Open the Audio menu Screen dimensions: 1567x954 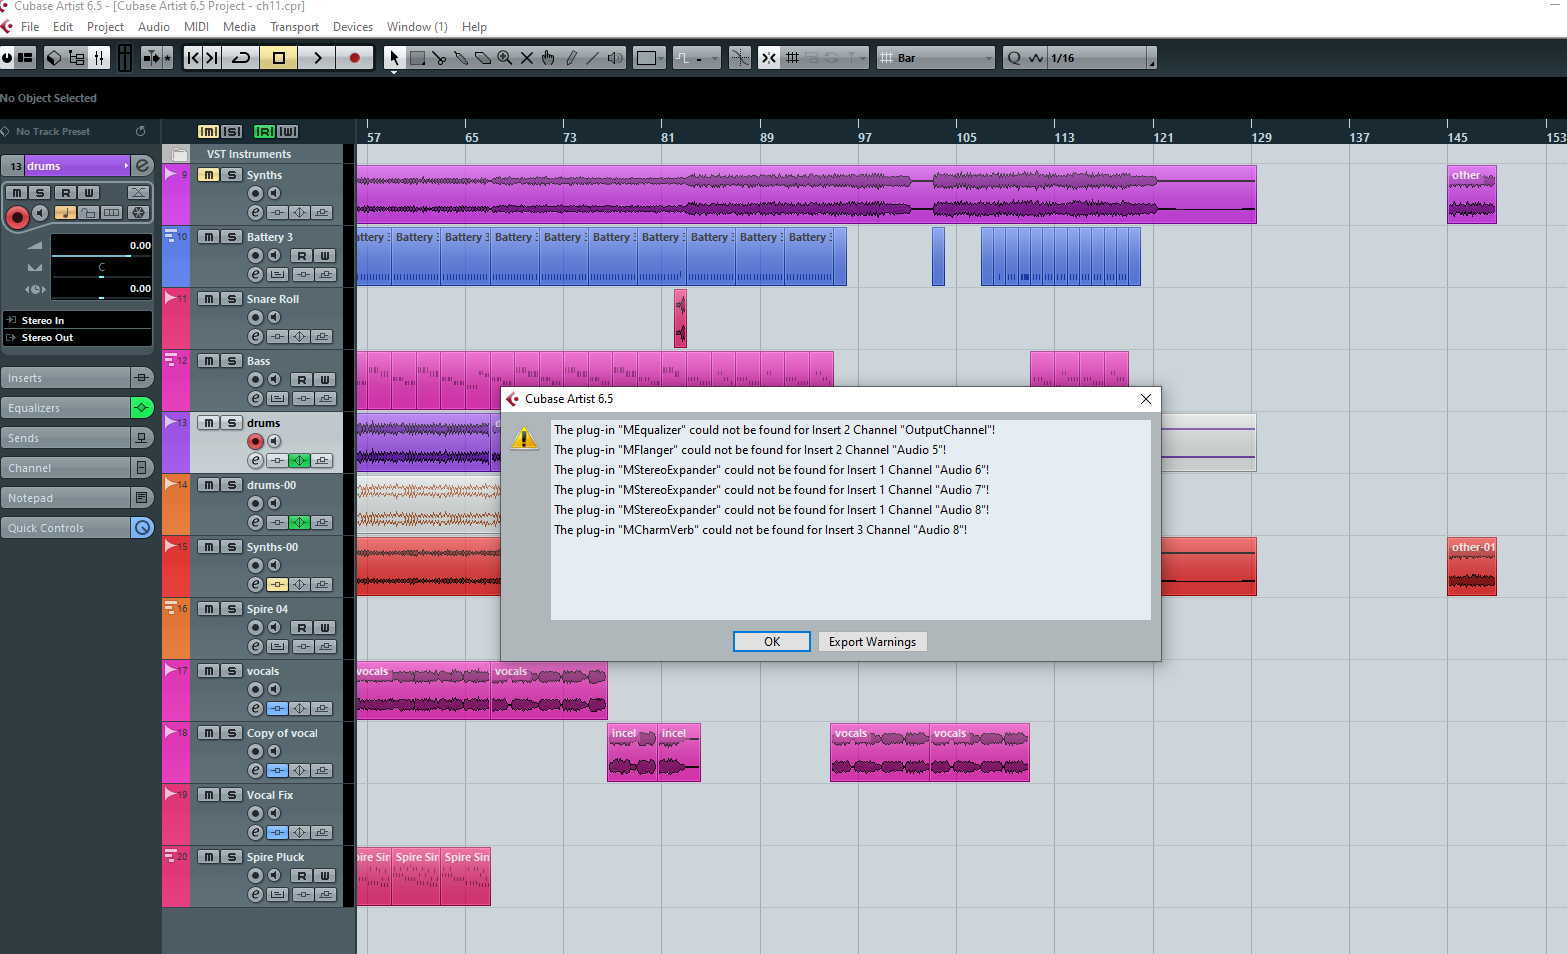tap(154, 27)
